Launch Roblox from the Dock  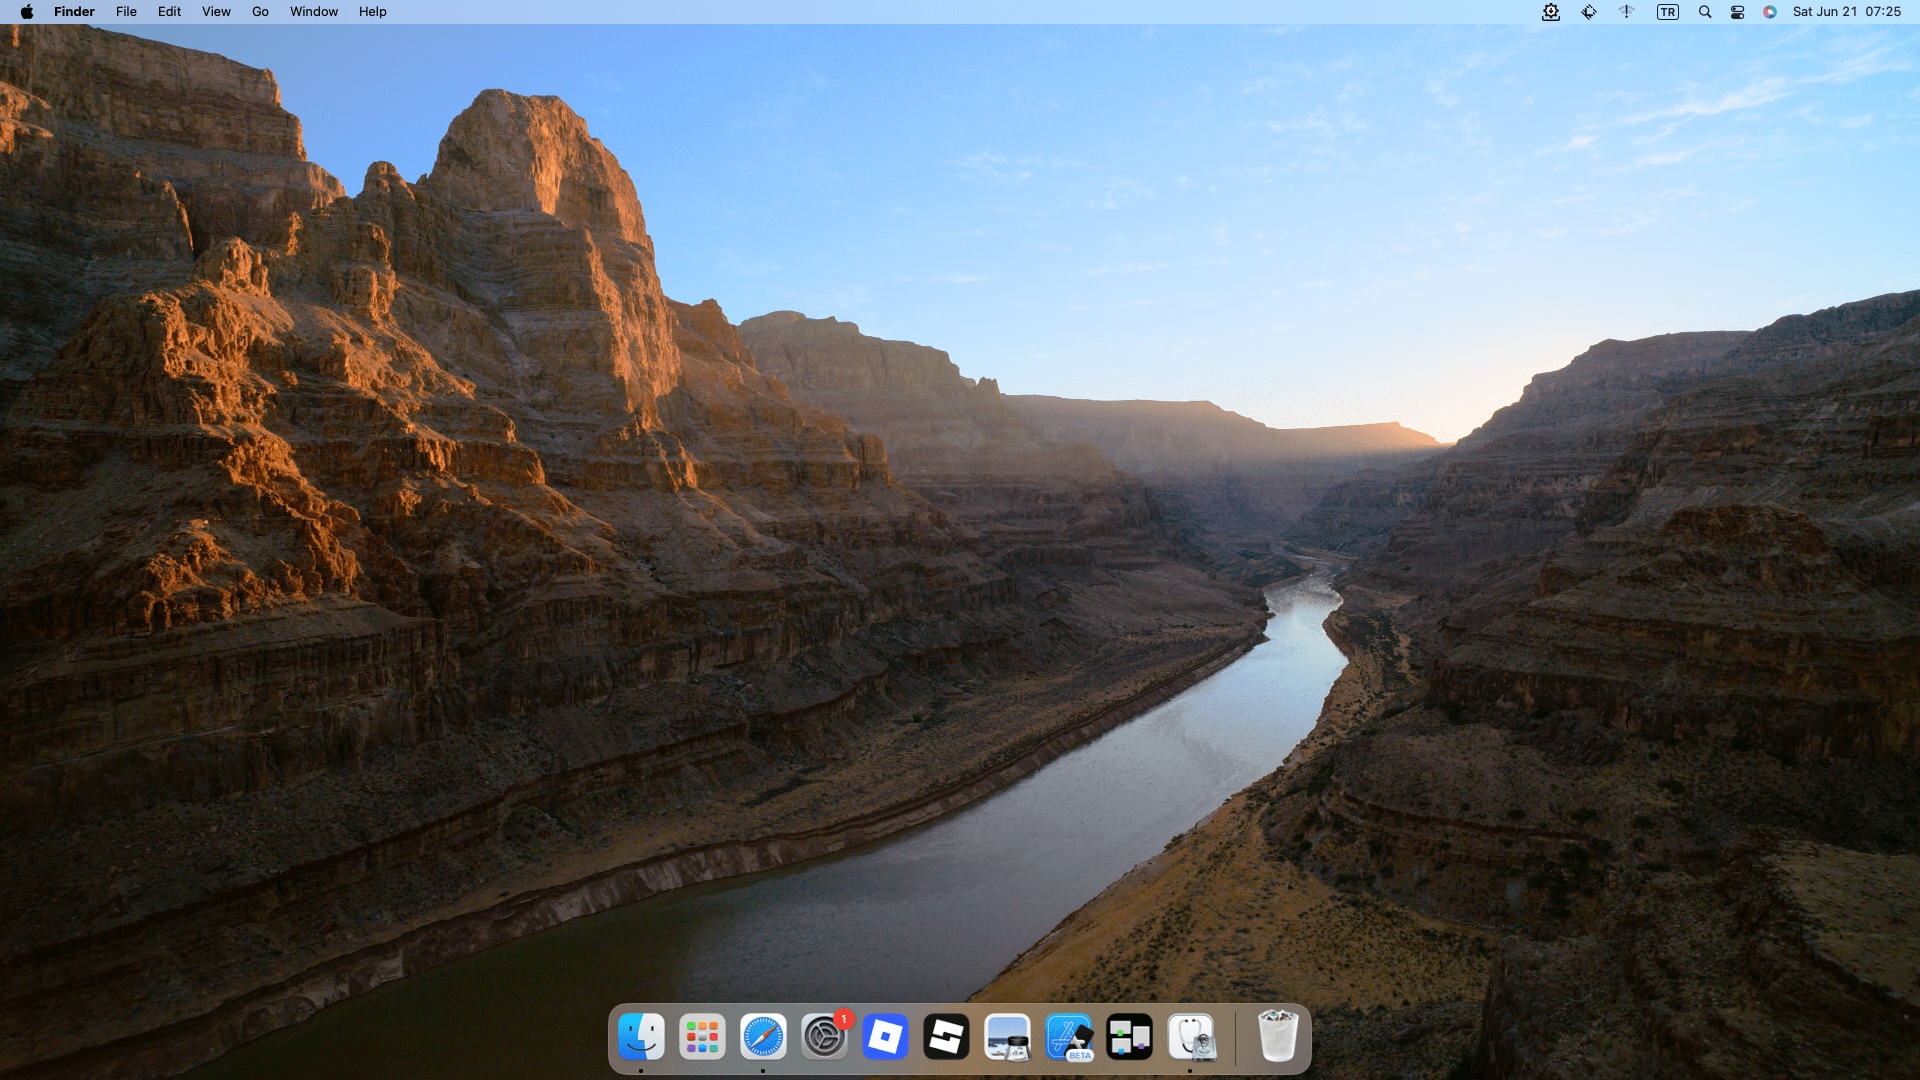coord(885,1039)
